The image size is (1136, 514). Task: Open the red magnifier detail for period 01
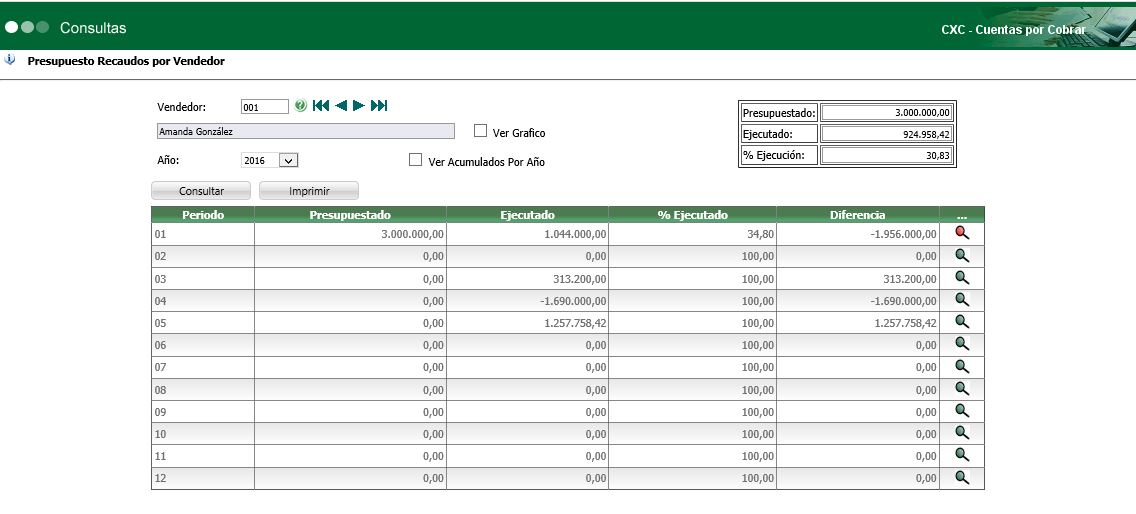(962, 233)
